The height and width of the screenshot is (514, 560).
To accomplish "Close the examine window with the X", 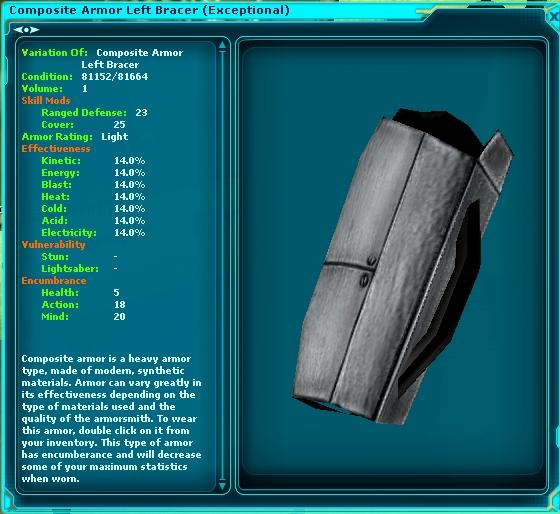I will click(x=554, y=16).
